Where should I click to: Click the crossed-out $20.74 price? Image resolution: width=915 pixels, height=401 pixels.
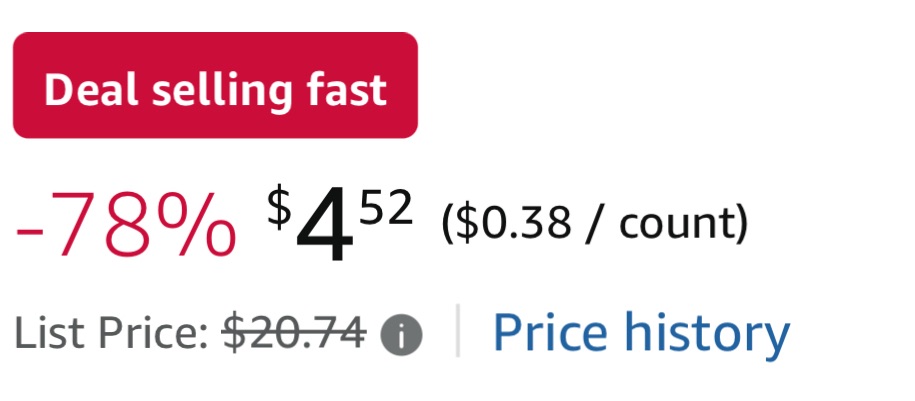click(293, 333)
